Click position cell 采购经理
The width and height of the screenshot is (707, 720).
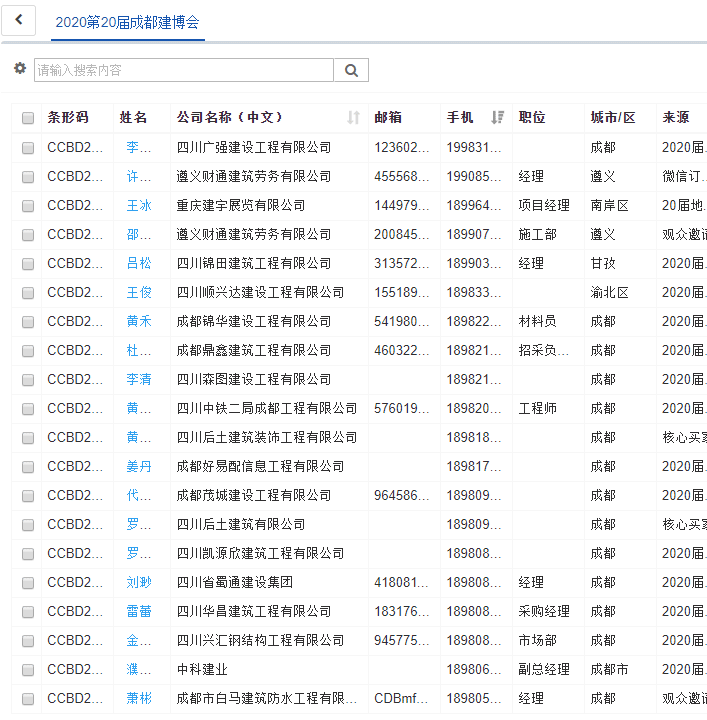pos(544,611)
